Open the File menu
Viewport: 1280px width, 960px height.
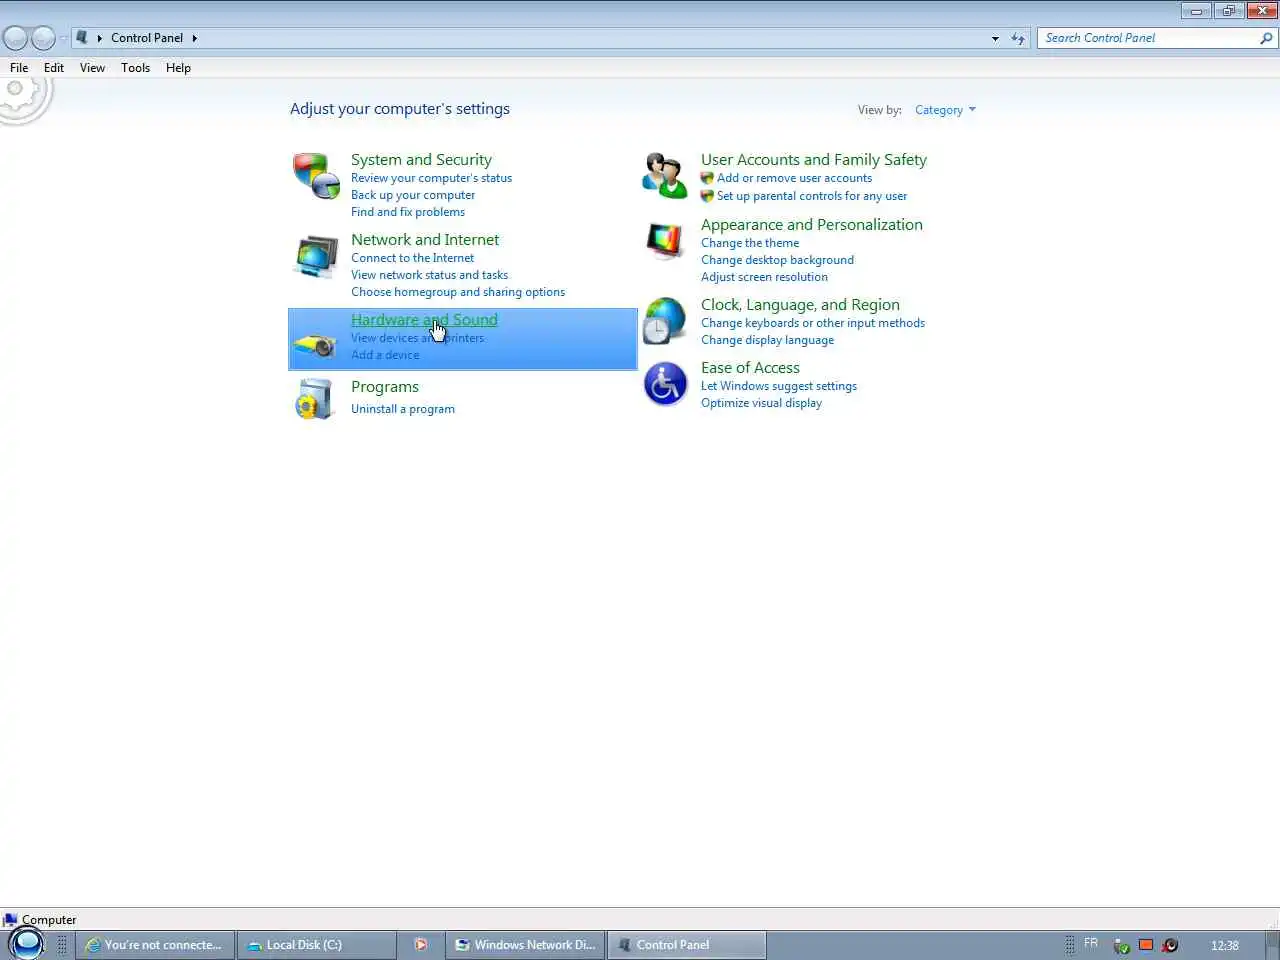pyautogui.click(x=19, y=68)
